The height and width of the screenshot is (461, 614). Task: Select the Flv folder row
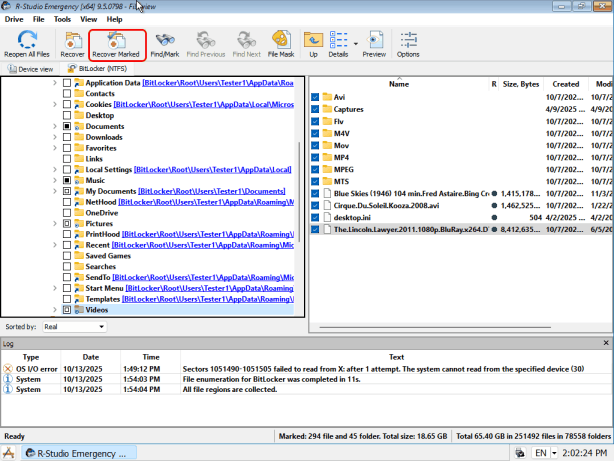tap(461, 121)
